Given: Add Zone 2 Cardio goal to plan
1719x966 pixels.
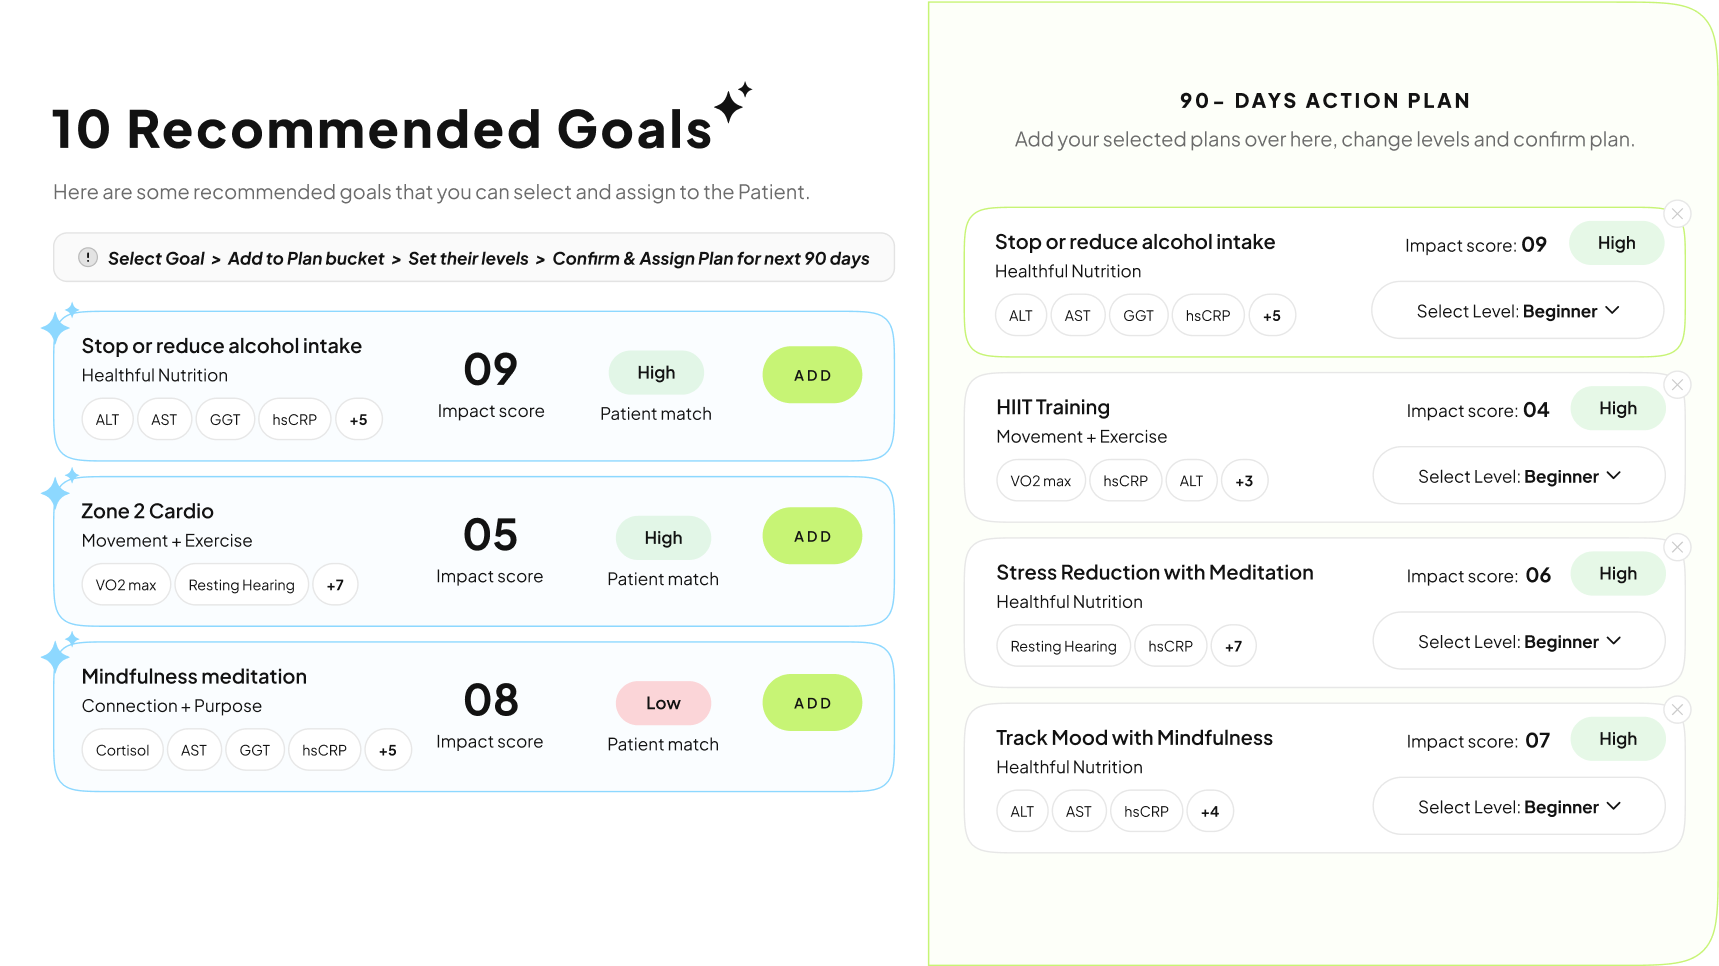Looking at the screenshot, I should click(x=812, y=536).
